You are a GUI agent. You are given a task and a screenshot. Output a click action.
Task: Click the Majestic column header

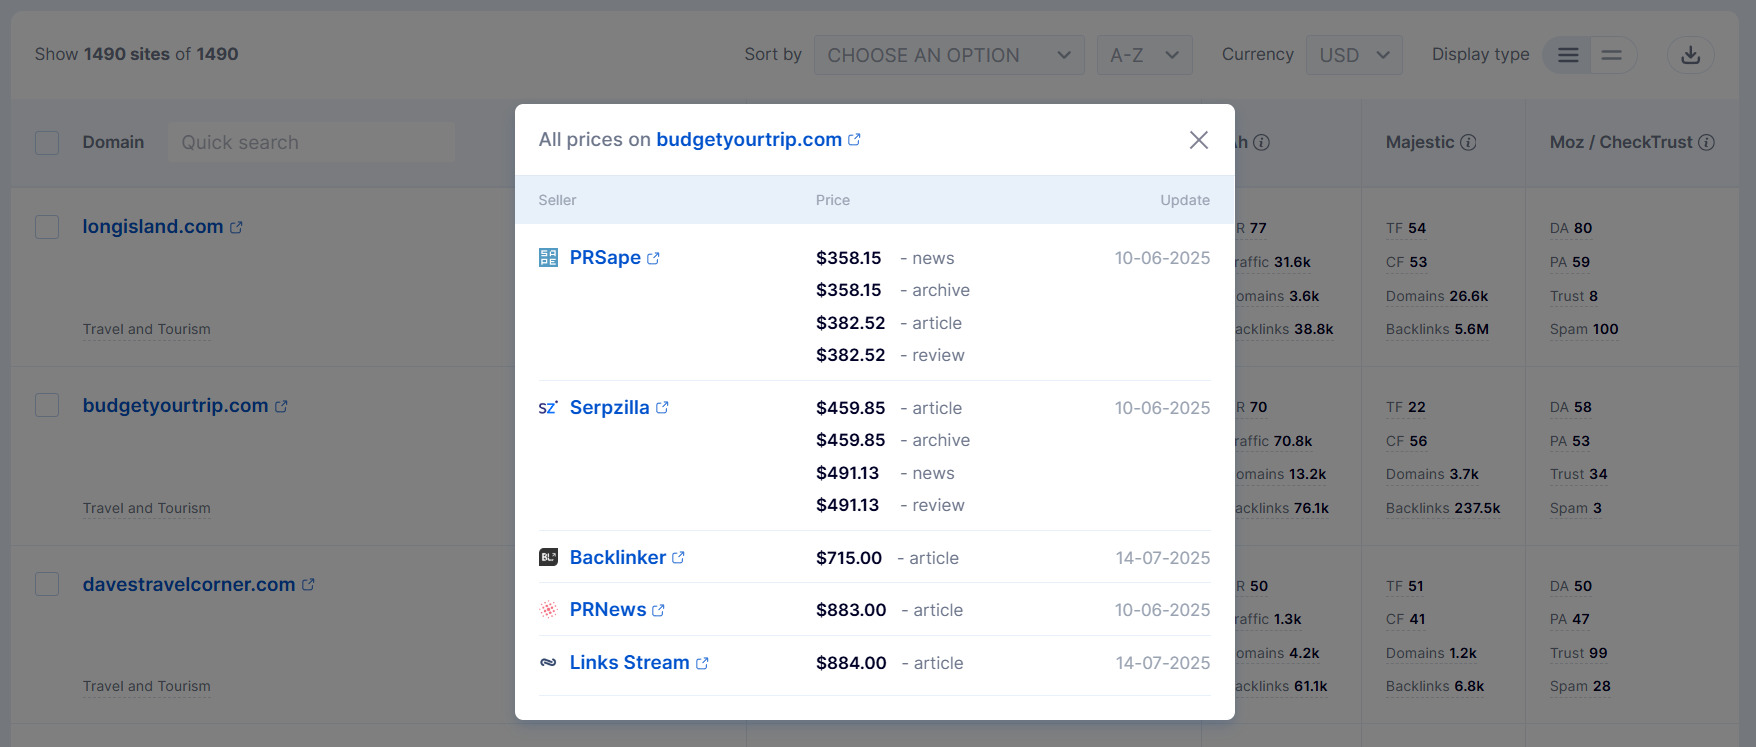point(1420,142)
